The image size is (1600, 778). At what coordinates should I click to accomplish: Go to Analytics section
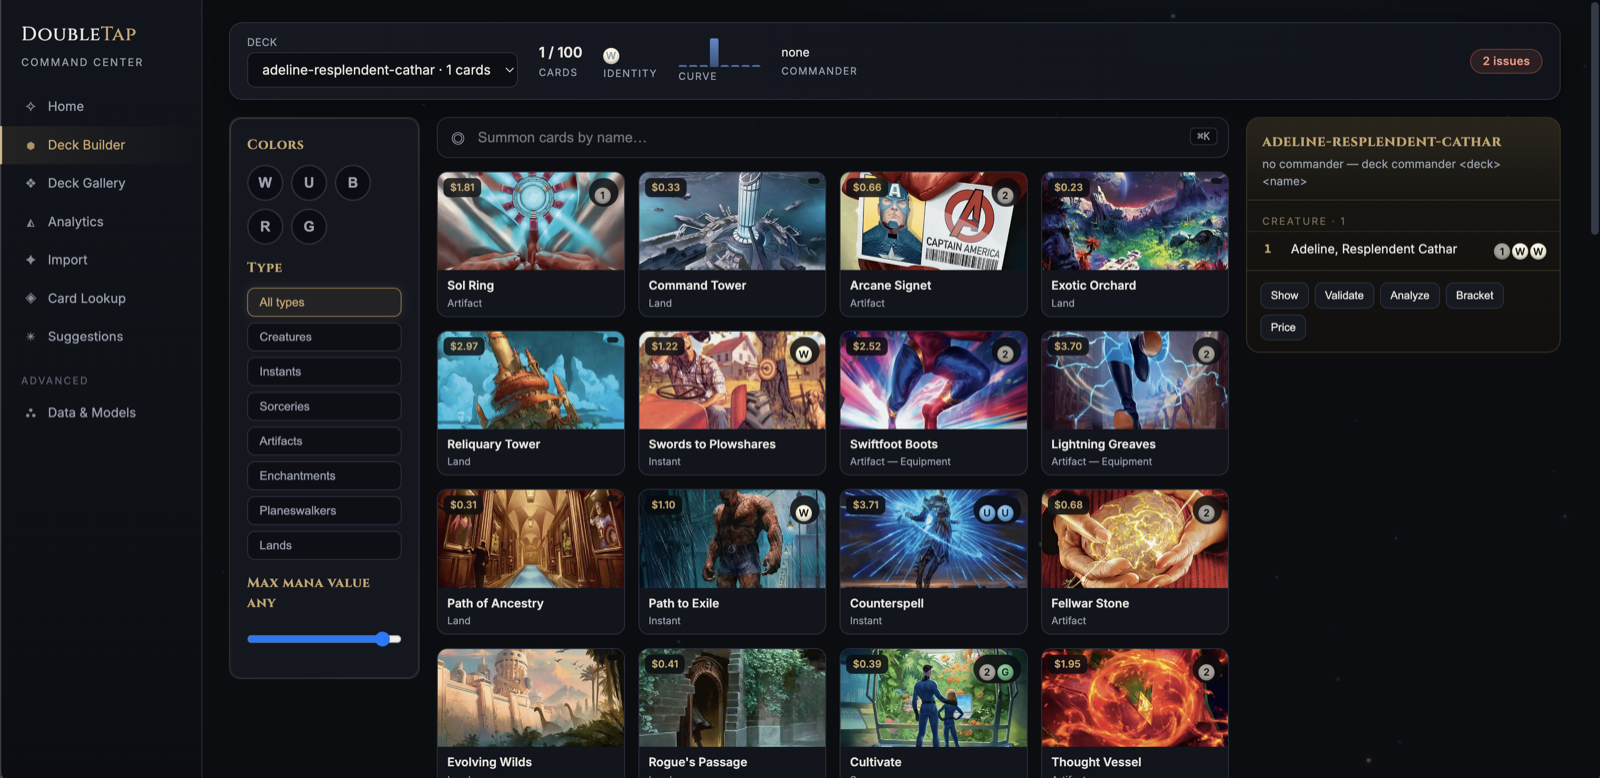point(100,222)
